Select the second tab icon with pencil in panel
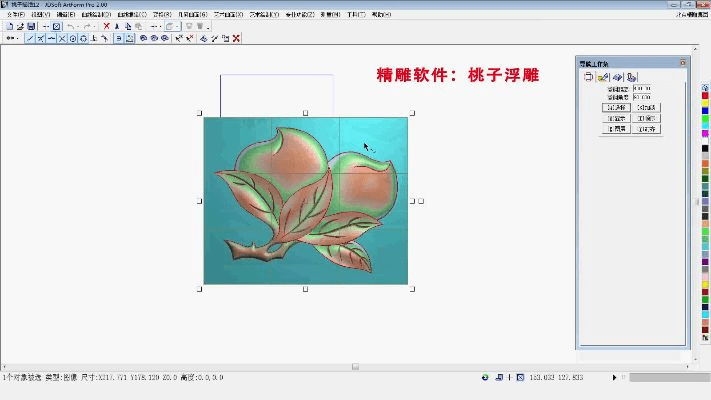 (x=603, y=77)
